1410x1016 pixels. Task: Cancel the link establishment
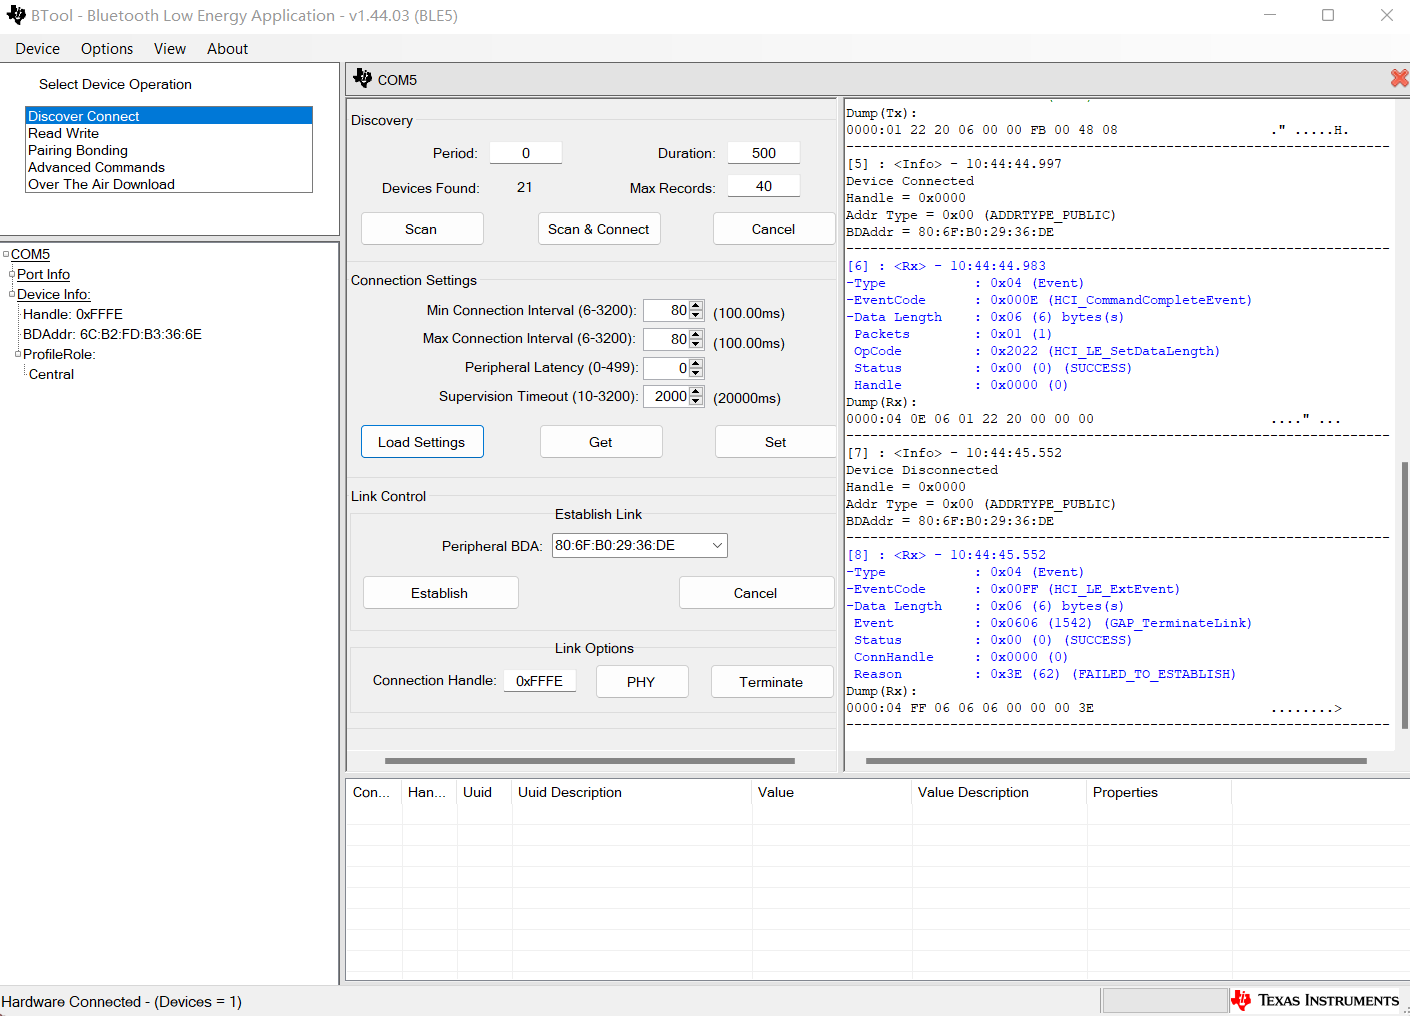(756, 593)
